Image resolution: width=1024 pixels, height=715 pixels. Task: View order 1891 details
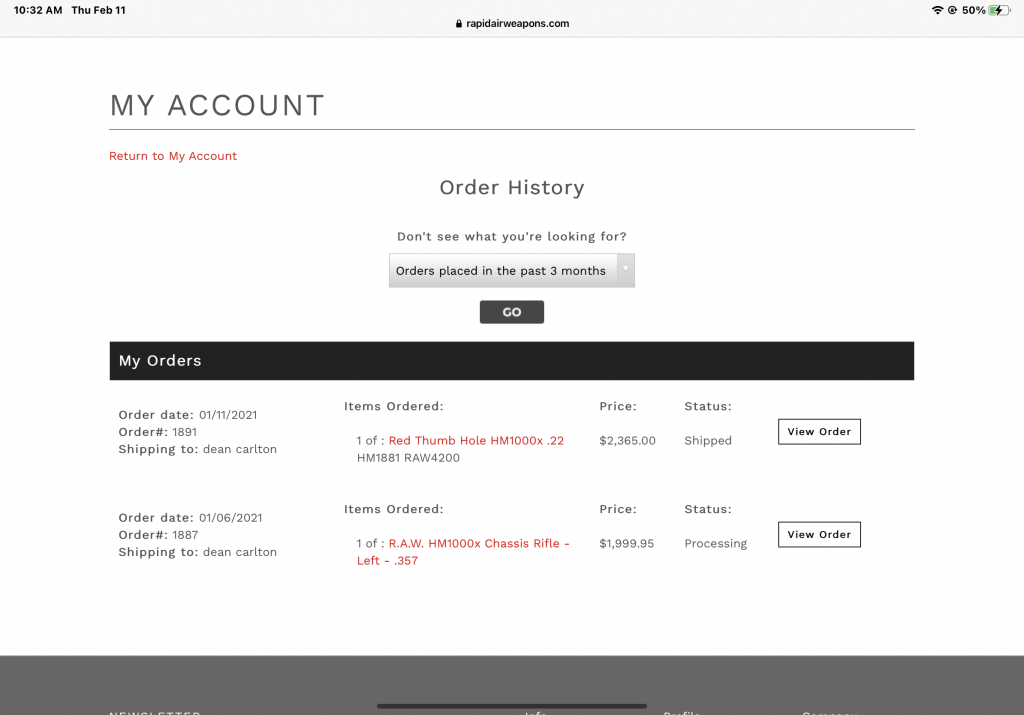[819, 432]
